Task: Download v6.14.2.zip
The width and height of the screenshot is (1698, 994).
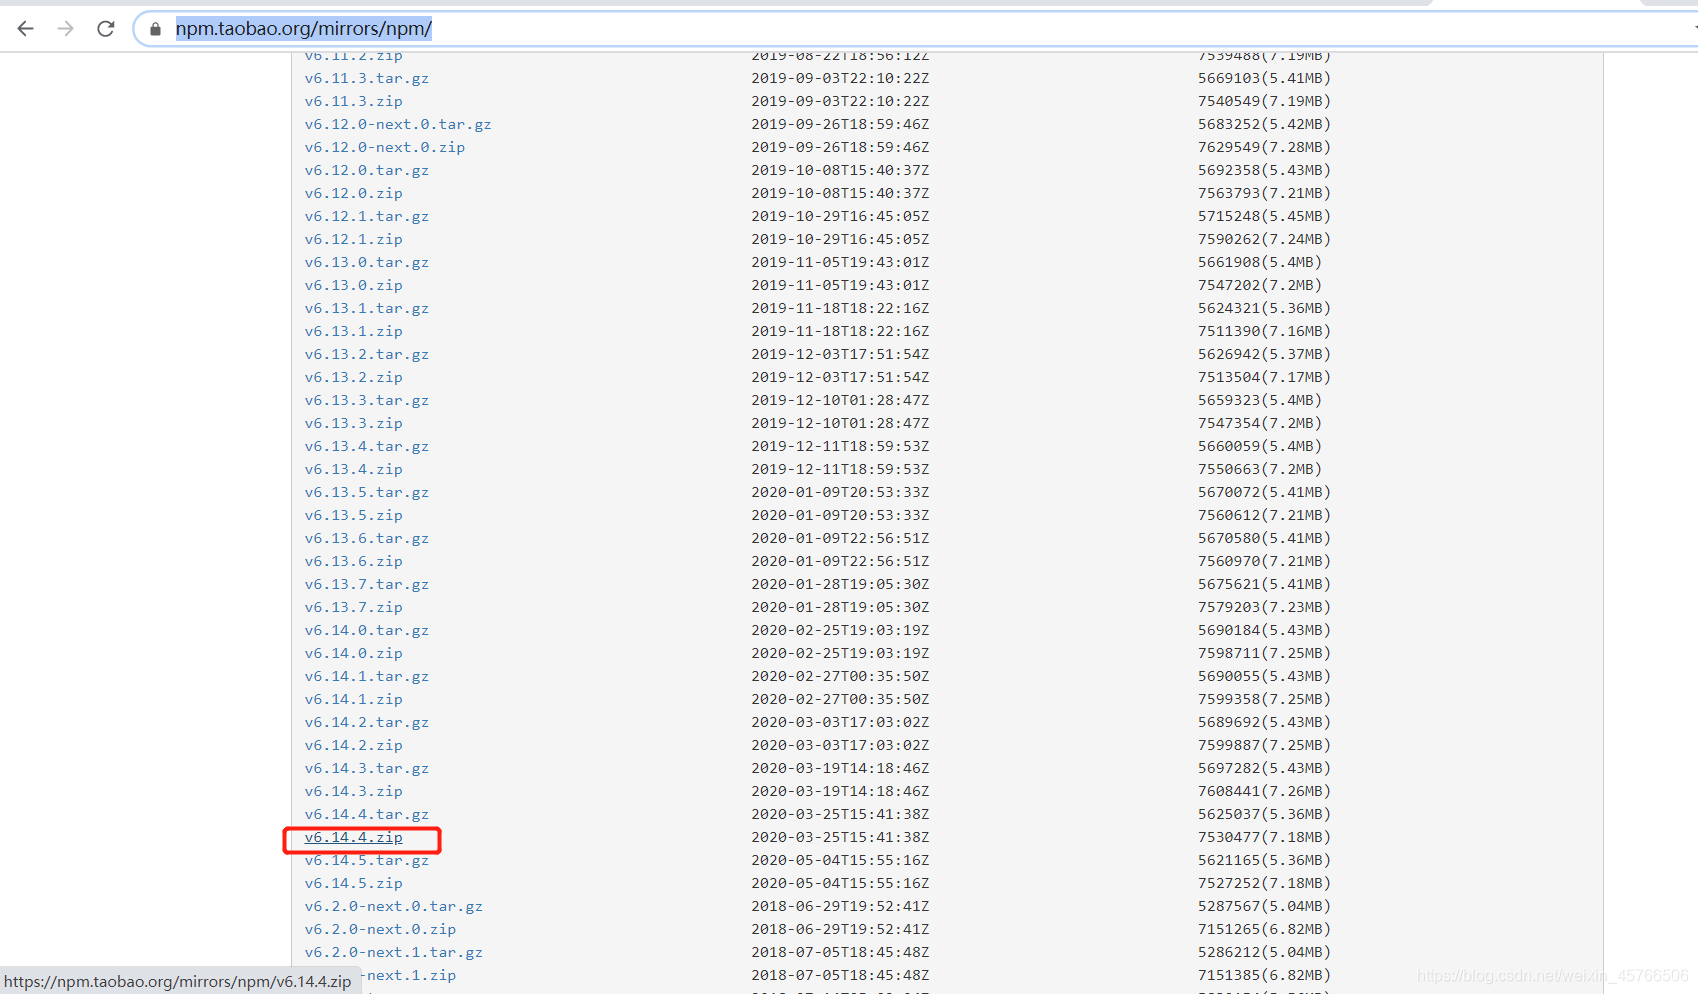Action: 354,745
